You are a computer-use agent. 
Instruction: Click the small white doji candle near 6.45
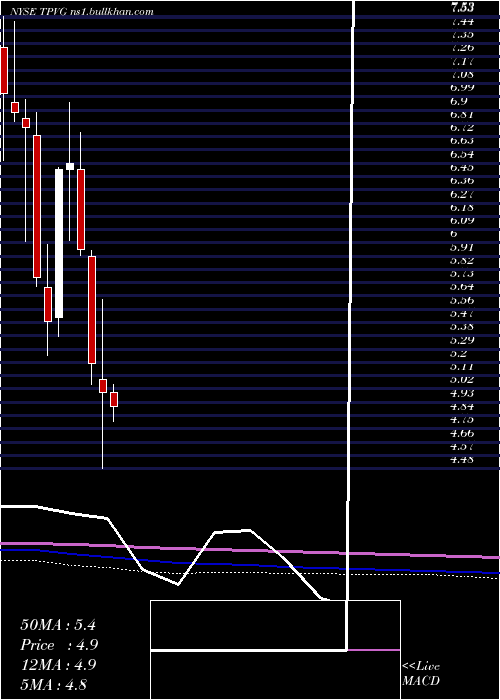click(x=70, y=167)
